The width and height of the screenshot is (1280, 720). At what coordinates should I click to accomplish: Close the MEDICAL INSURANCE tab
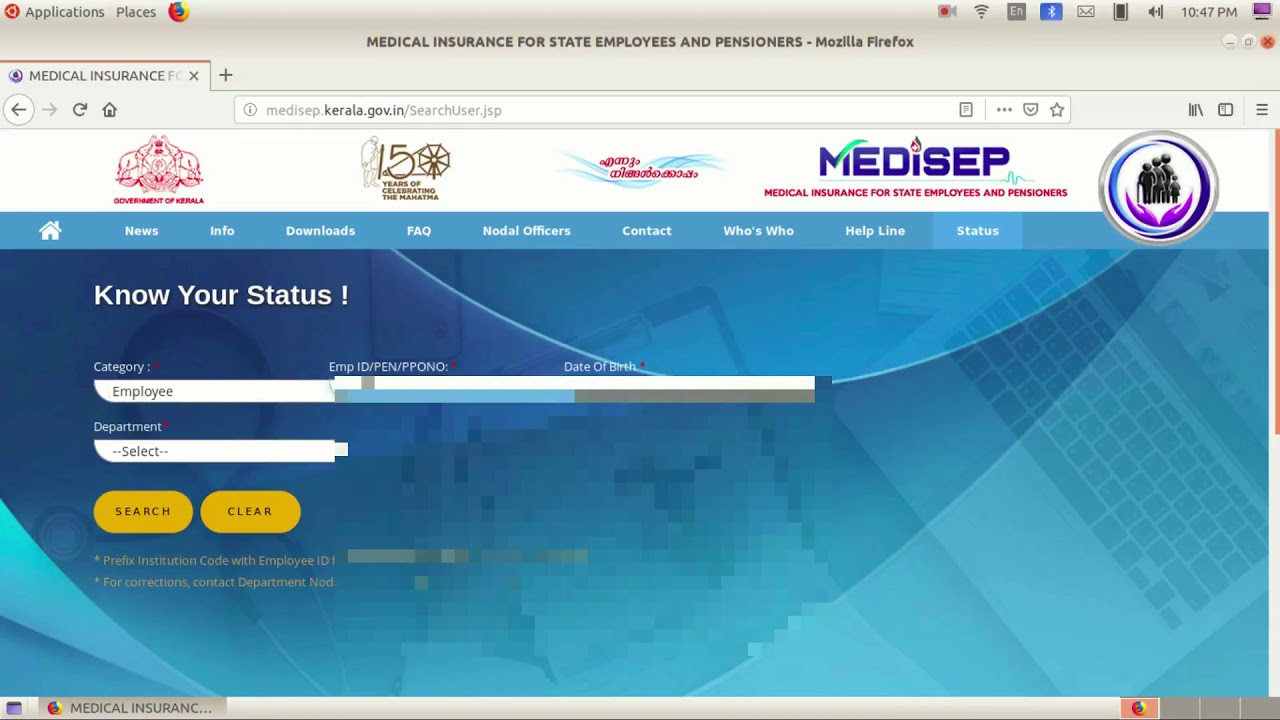[194, 75]
